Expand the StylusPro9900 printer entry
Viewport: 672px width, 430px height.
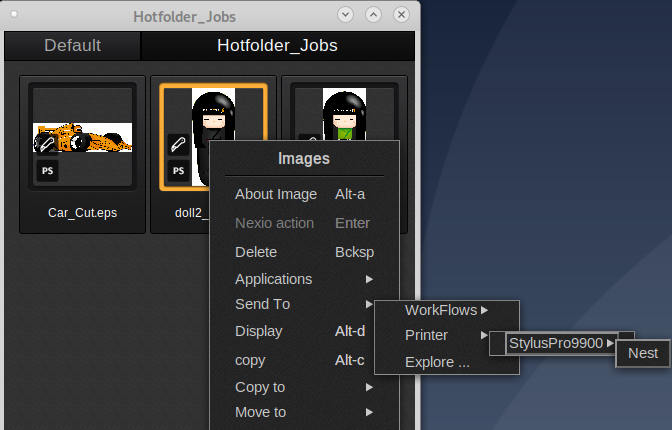561,343
